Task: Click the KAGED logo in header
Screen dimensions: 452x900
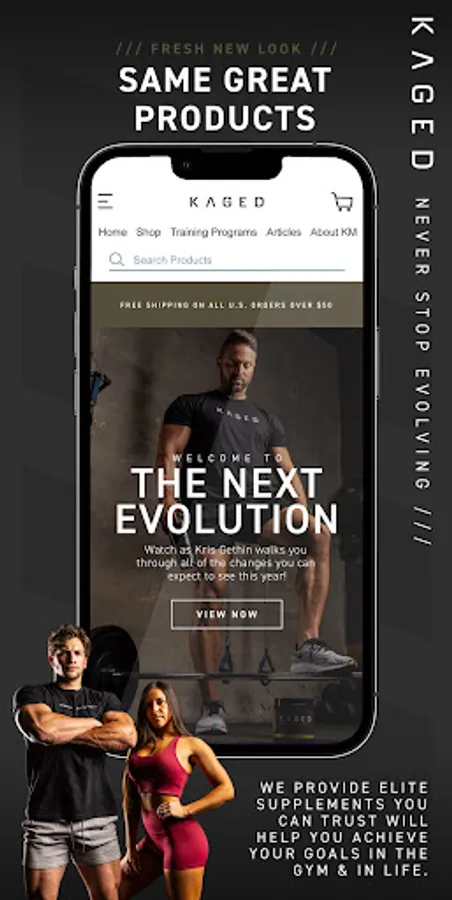Action: coord(227,202)
